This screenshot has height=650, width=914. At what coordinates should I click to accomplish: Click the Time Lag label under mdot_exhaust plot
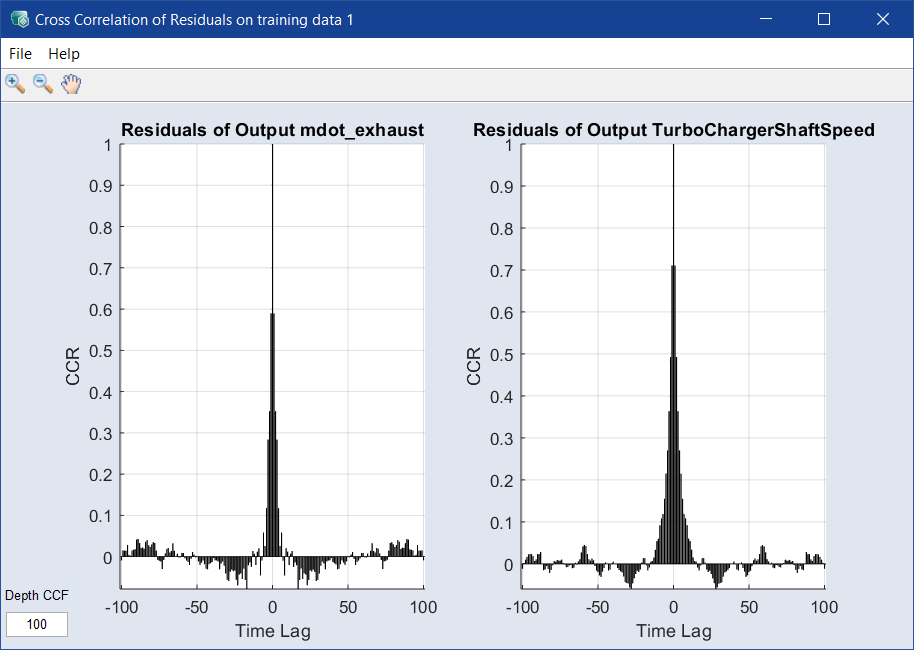pos(272,630)
